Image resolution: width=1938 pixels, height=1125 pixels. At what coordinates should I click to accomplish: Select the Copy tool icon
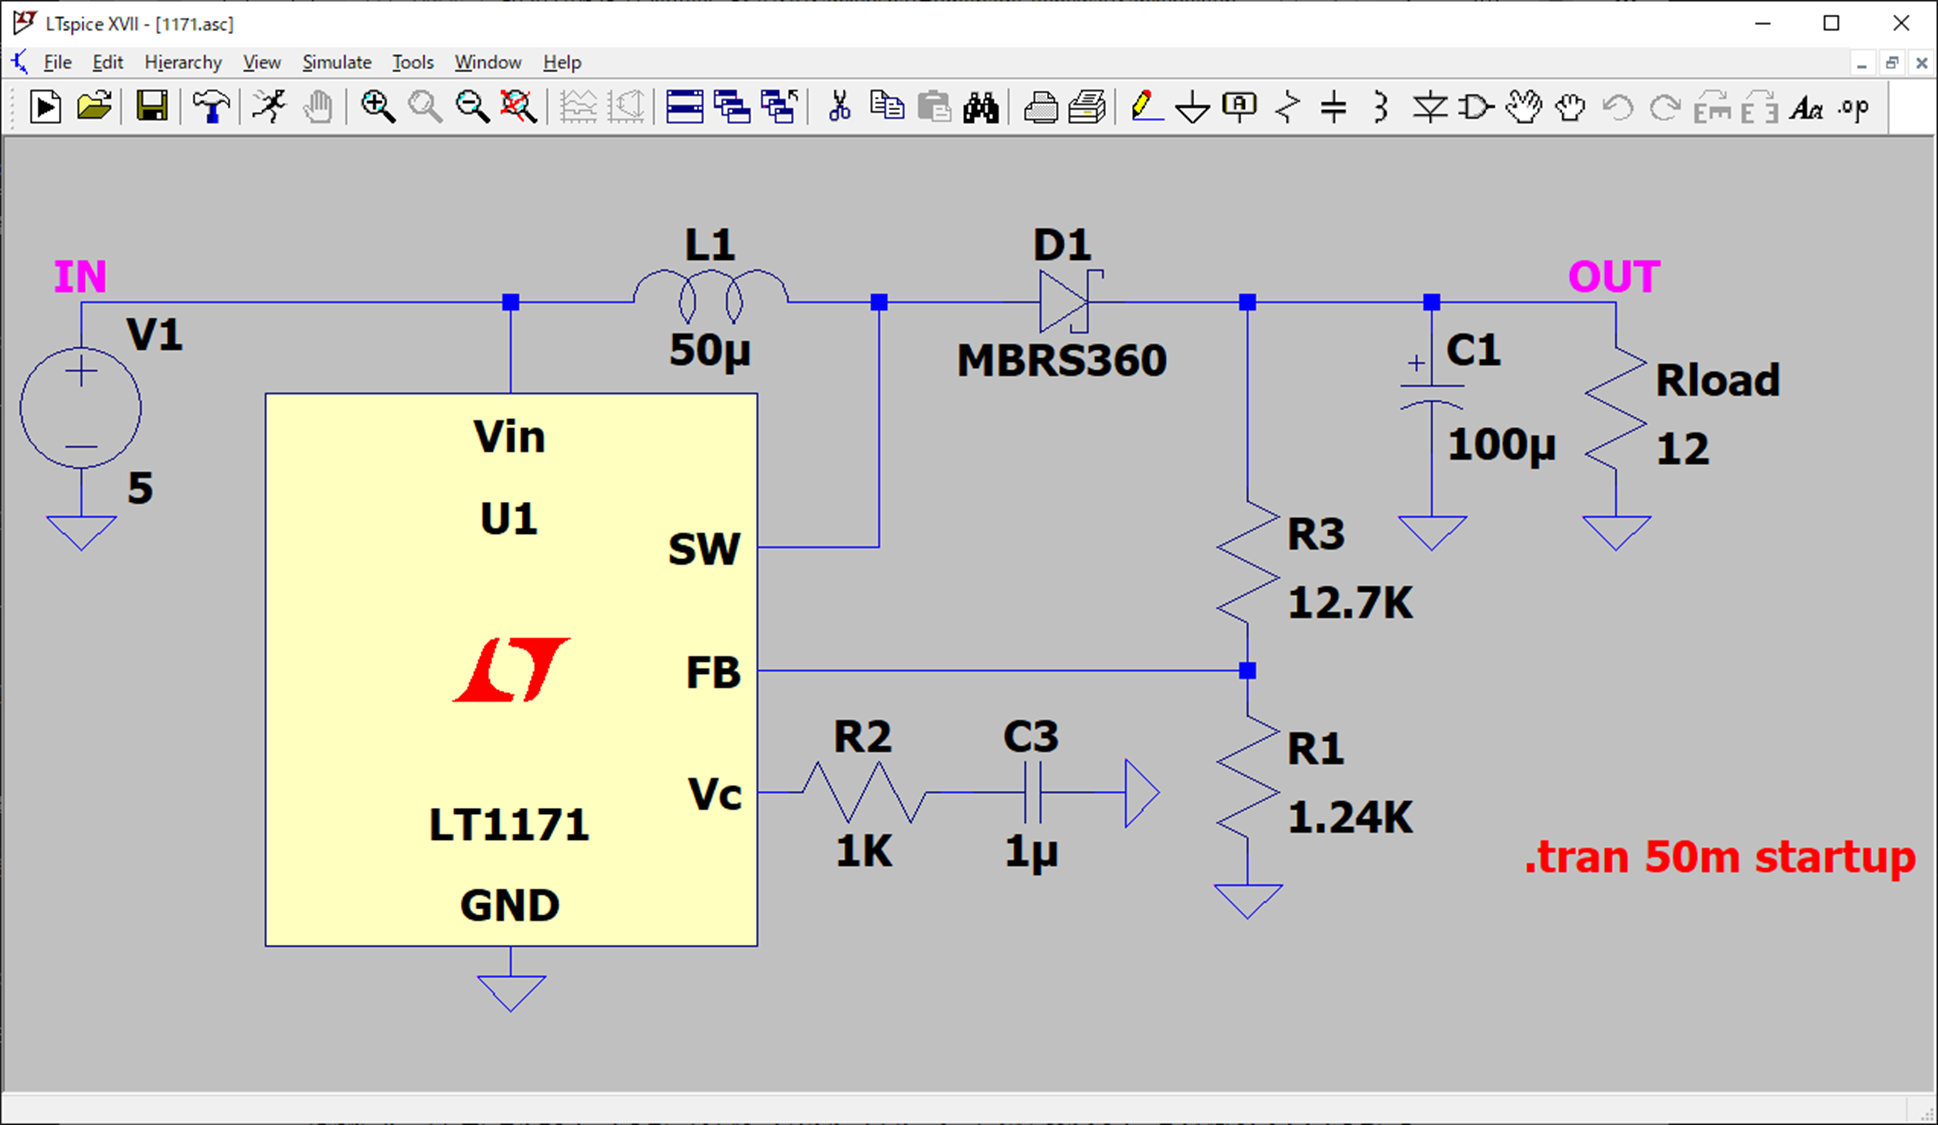pos(887,106)
